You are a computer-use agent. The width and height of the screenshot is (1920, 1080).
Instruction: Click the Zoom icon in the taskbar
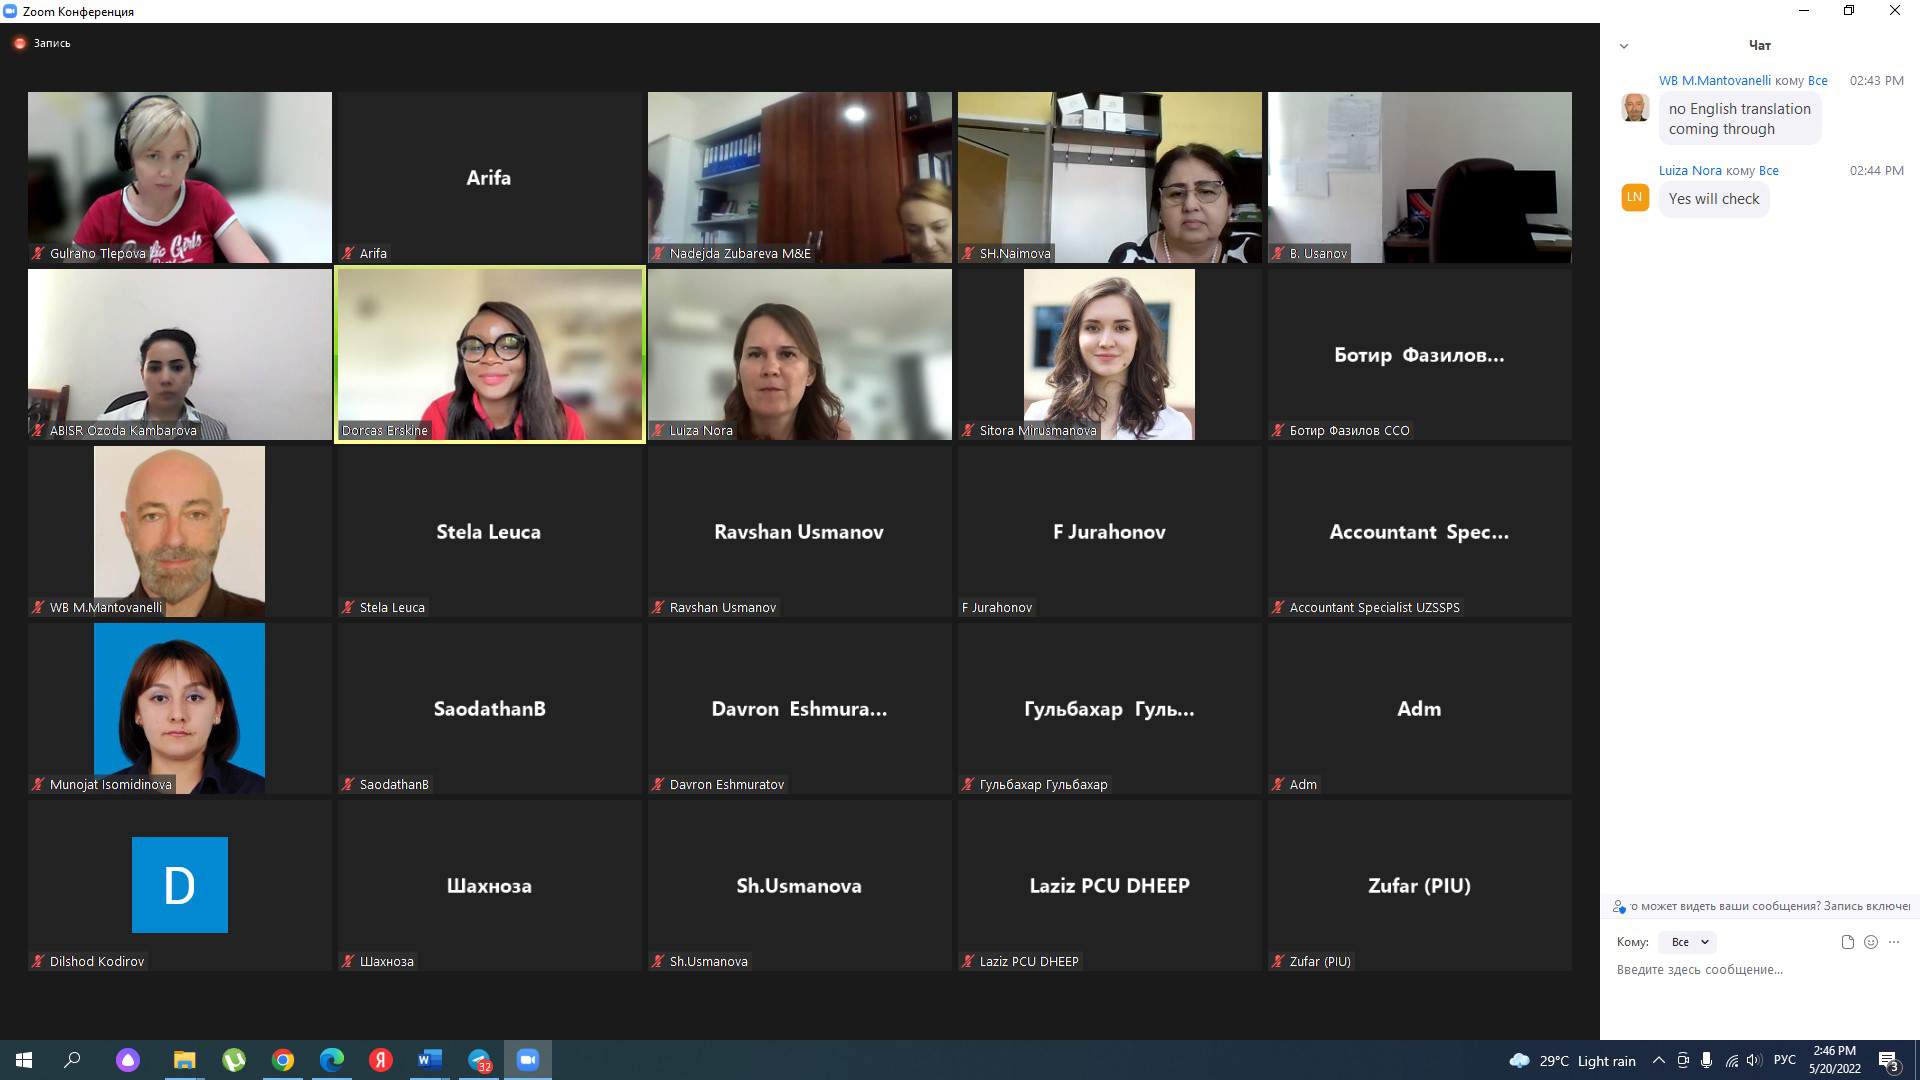527,1060
